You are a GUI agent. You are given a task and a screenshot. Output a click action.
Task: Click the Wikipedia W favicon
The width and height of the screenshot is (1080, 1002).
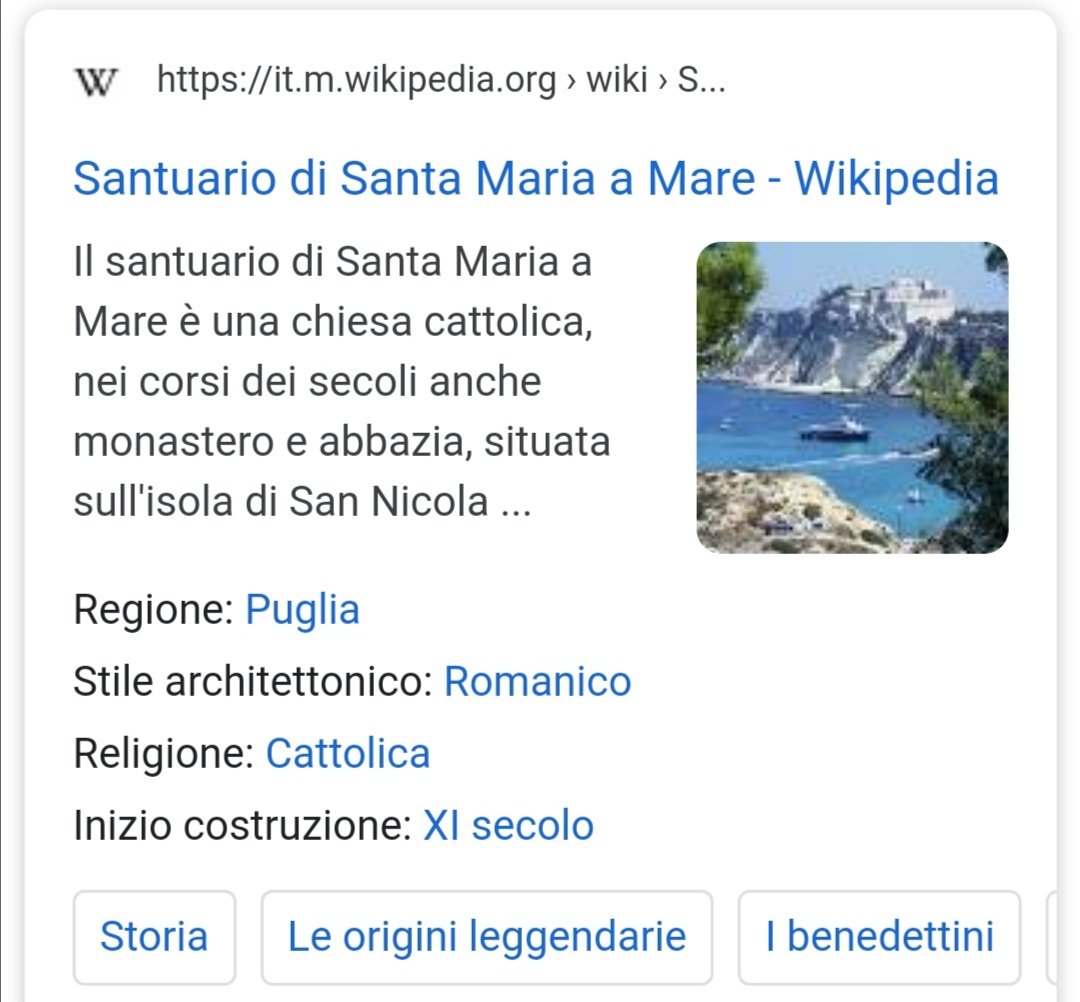(x=96, y=81)
